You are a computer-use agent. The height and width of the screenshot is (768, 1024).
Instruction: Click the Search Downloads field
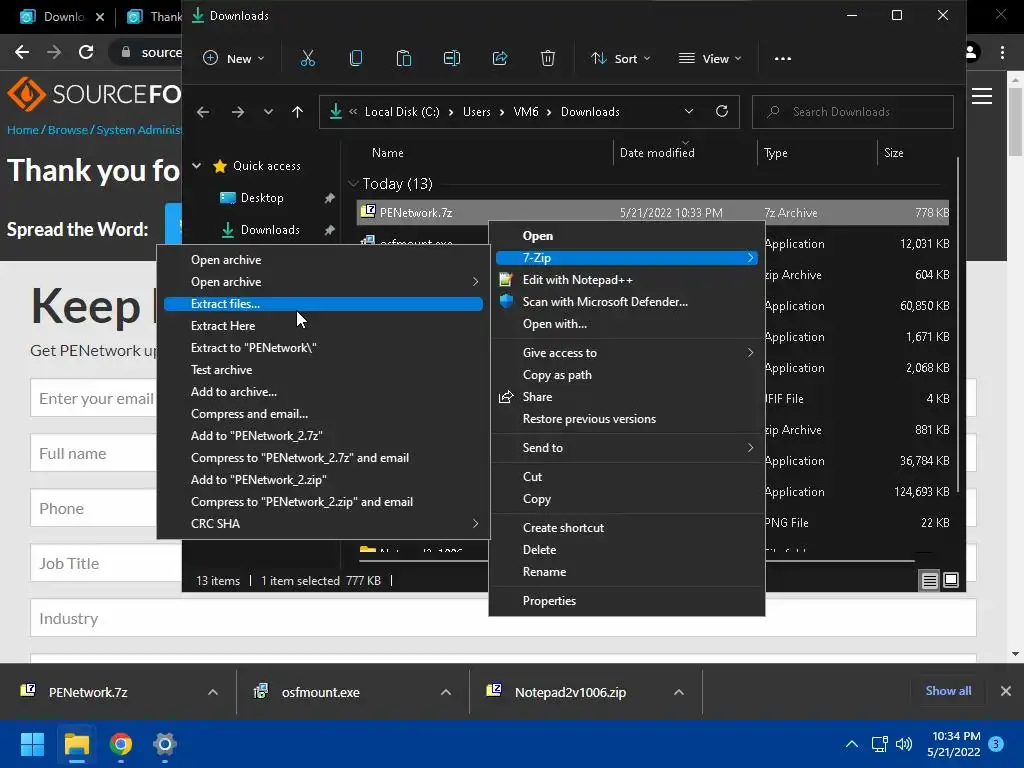(853, 112)
